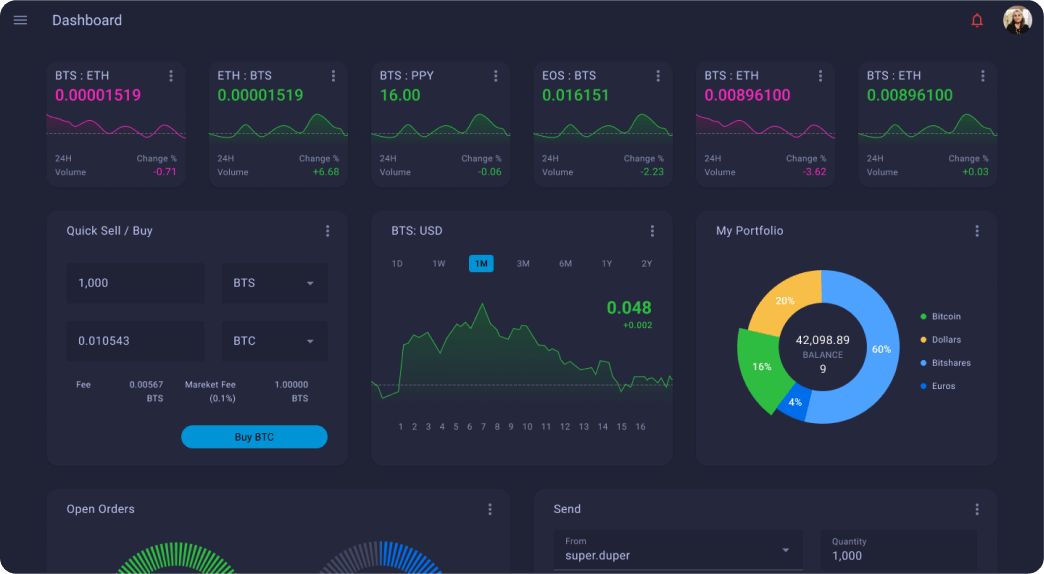Open the user profile avatar

pyautogui.click(x=1017, y=20)
